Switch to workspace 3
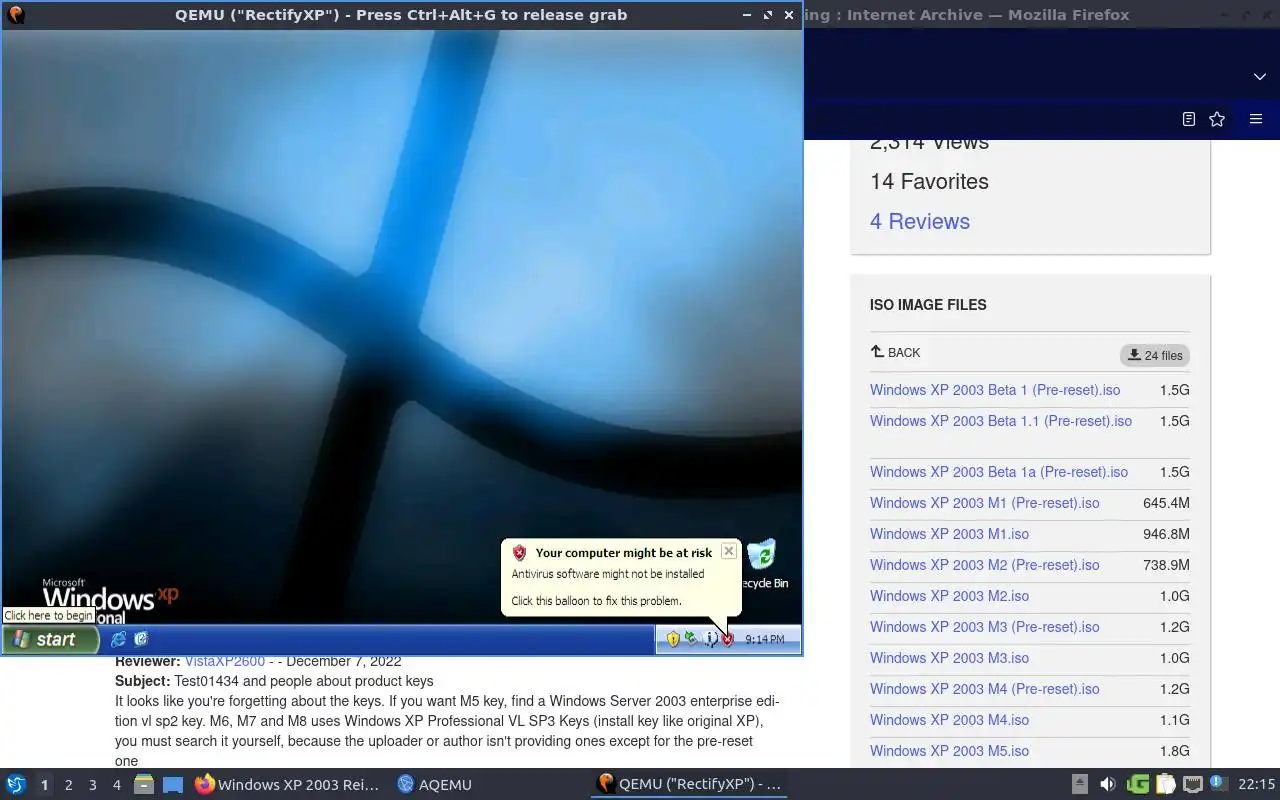Viewport: 1280px width, 800px height. [92, 785]
